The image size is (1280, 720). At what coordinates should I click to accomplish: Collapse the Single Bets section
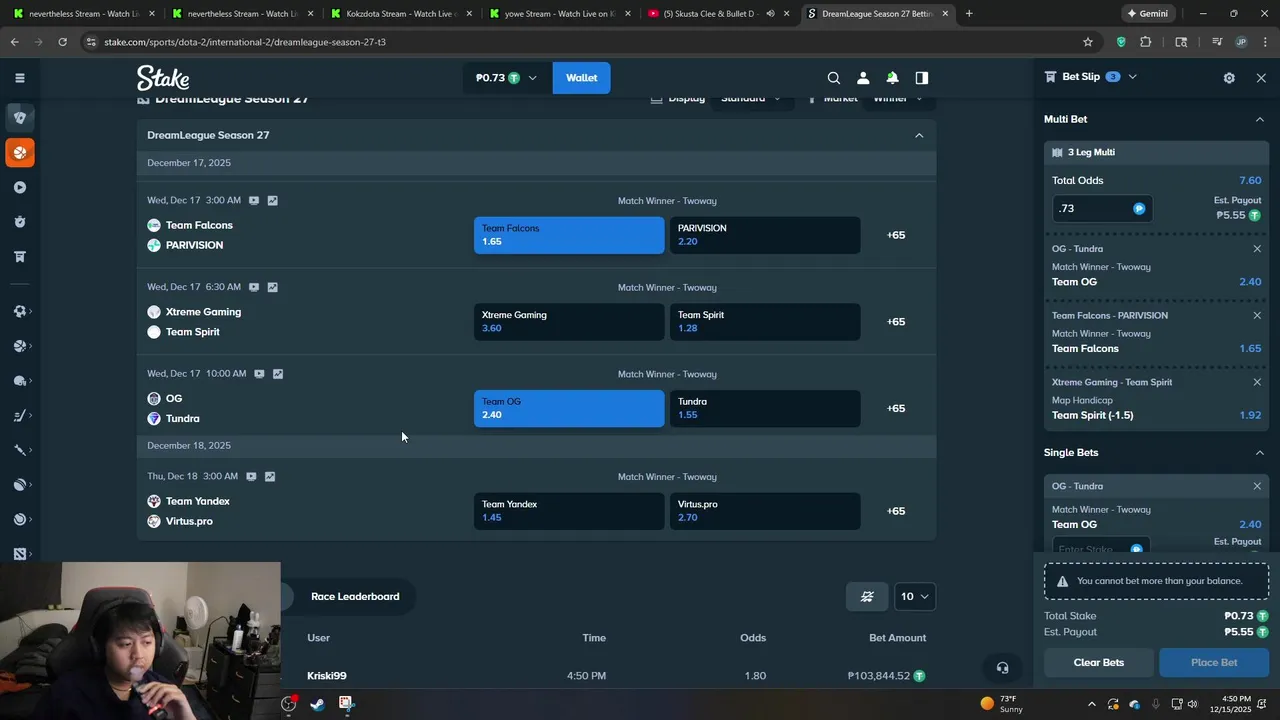(1259, 453)
